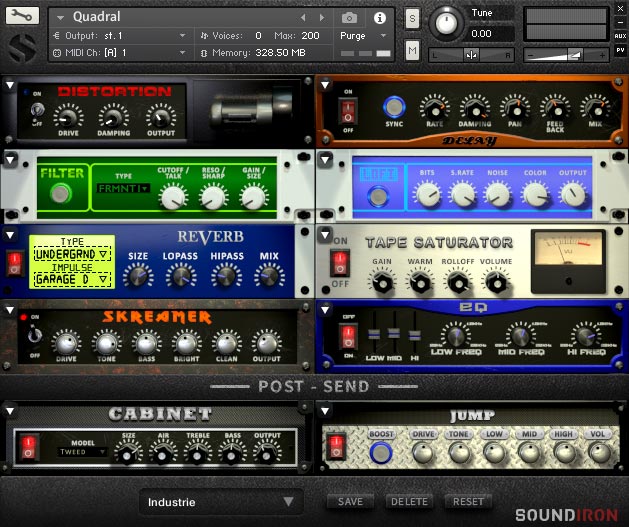Click the SAVE preset button

click(x=350, y=502)
